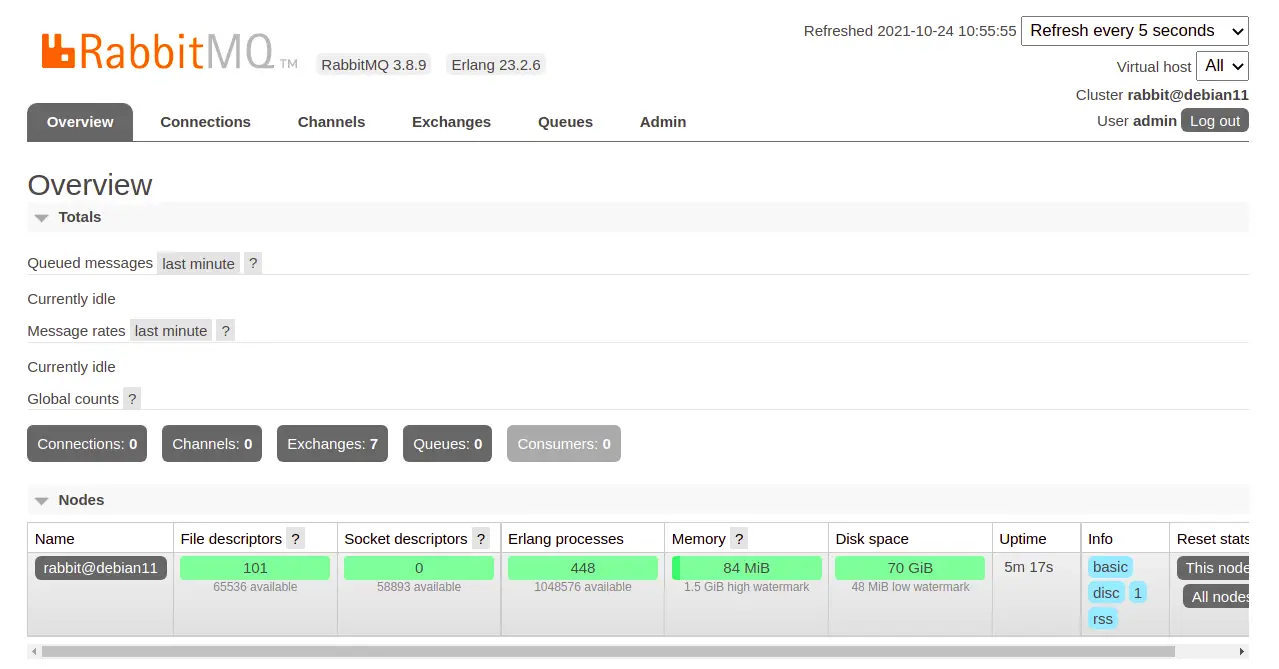Click the Channels: 0 count button
The height and width of the screenshot is (669, 1279).
point(212,444)
